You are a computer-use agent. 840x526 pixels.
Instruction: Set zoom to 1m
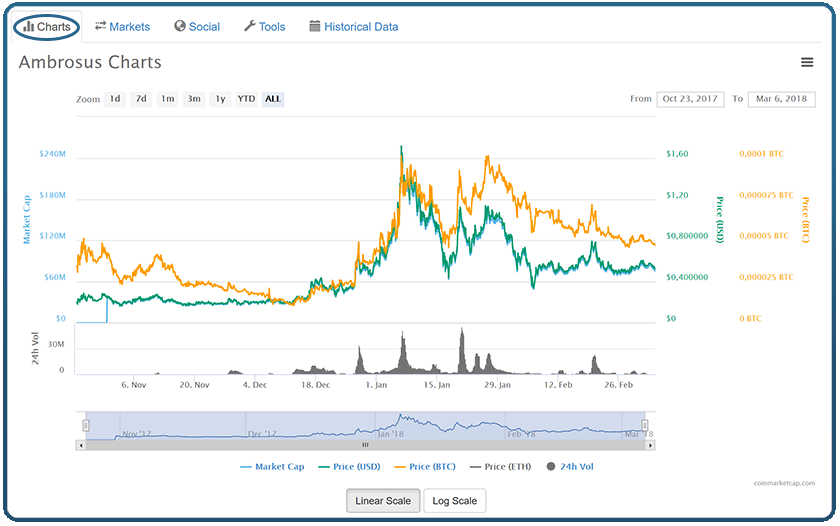pos(168,99)
